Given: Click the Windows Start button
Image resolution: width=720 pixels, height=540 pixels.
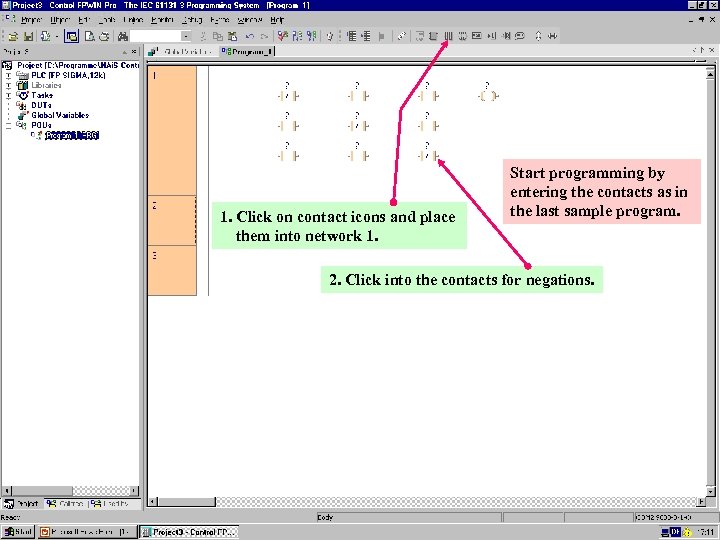Looking at the screenshot, I should tap(18, 532).
